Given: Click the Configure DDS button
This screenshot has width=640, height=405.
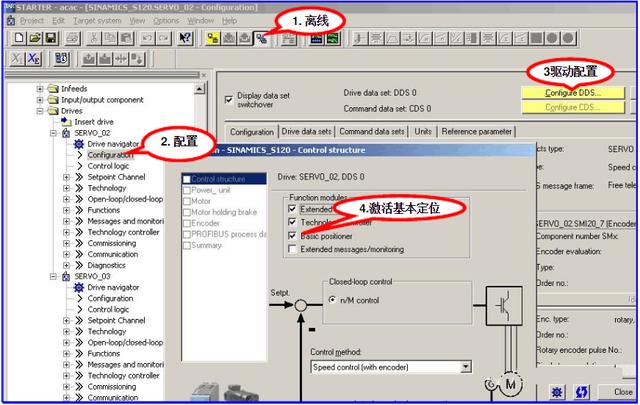Looking at the screenshot, I should (x=572, y=93).
